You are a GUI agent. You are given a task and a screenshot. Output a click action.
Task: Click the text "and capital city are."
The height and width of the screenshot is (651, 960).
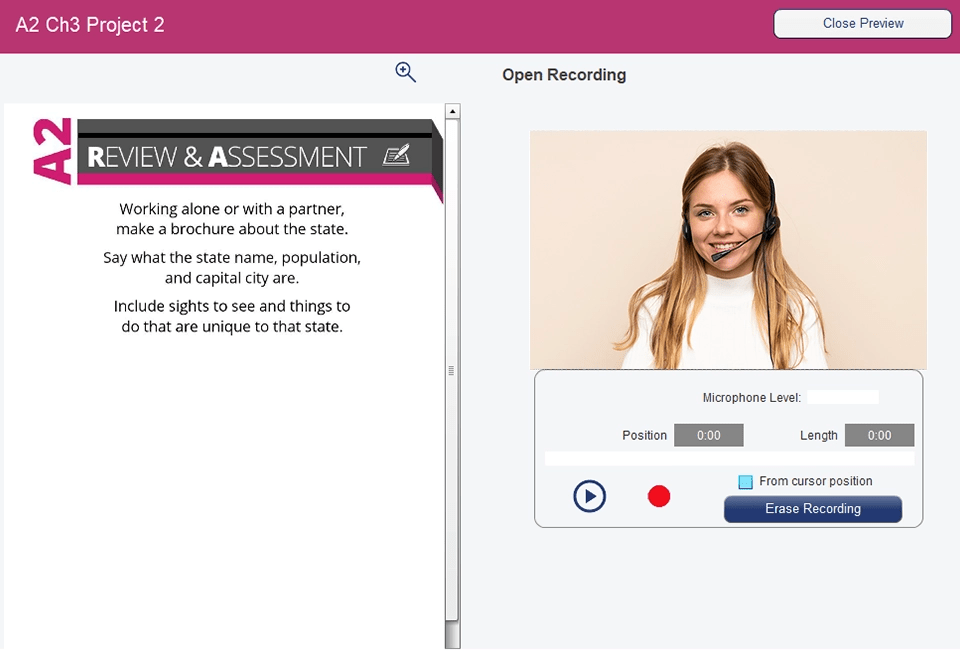tap(232, 278)
